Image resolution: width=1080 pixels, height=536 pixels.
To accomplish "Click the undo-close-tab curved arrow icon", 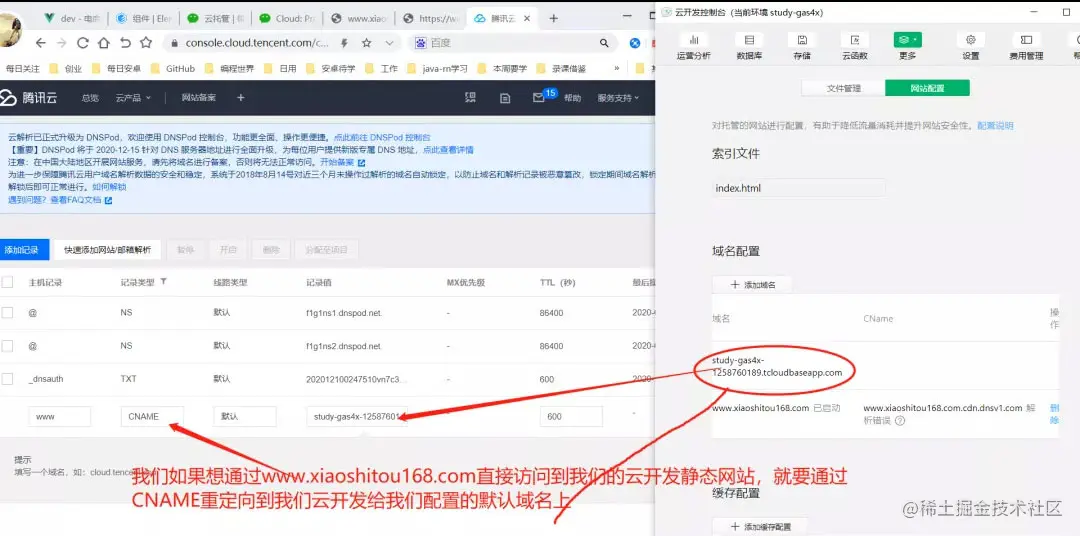I will (125, 43).
